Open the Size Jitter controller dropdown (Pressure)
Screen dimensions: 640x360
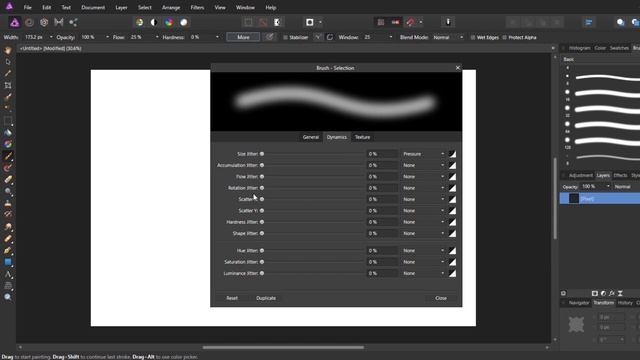[x=423, y=154]
